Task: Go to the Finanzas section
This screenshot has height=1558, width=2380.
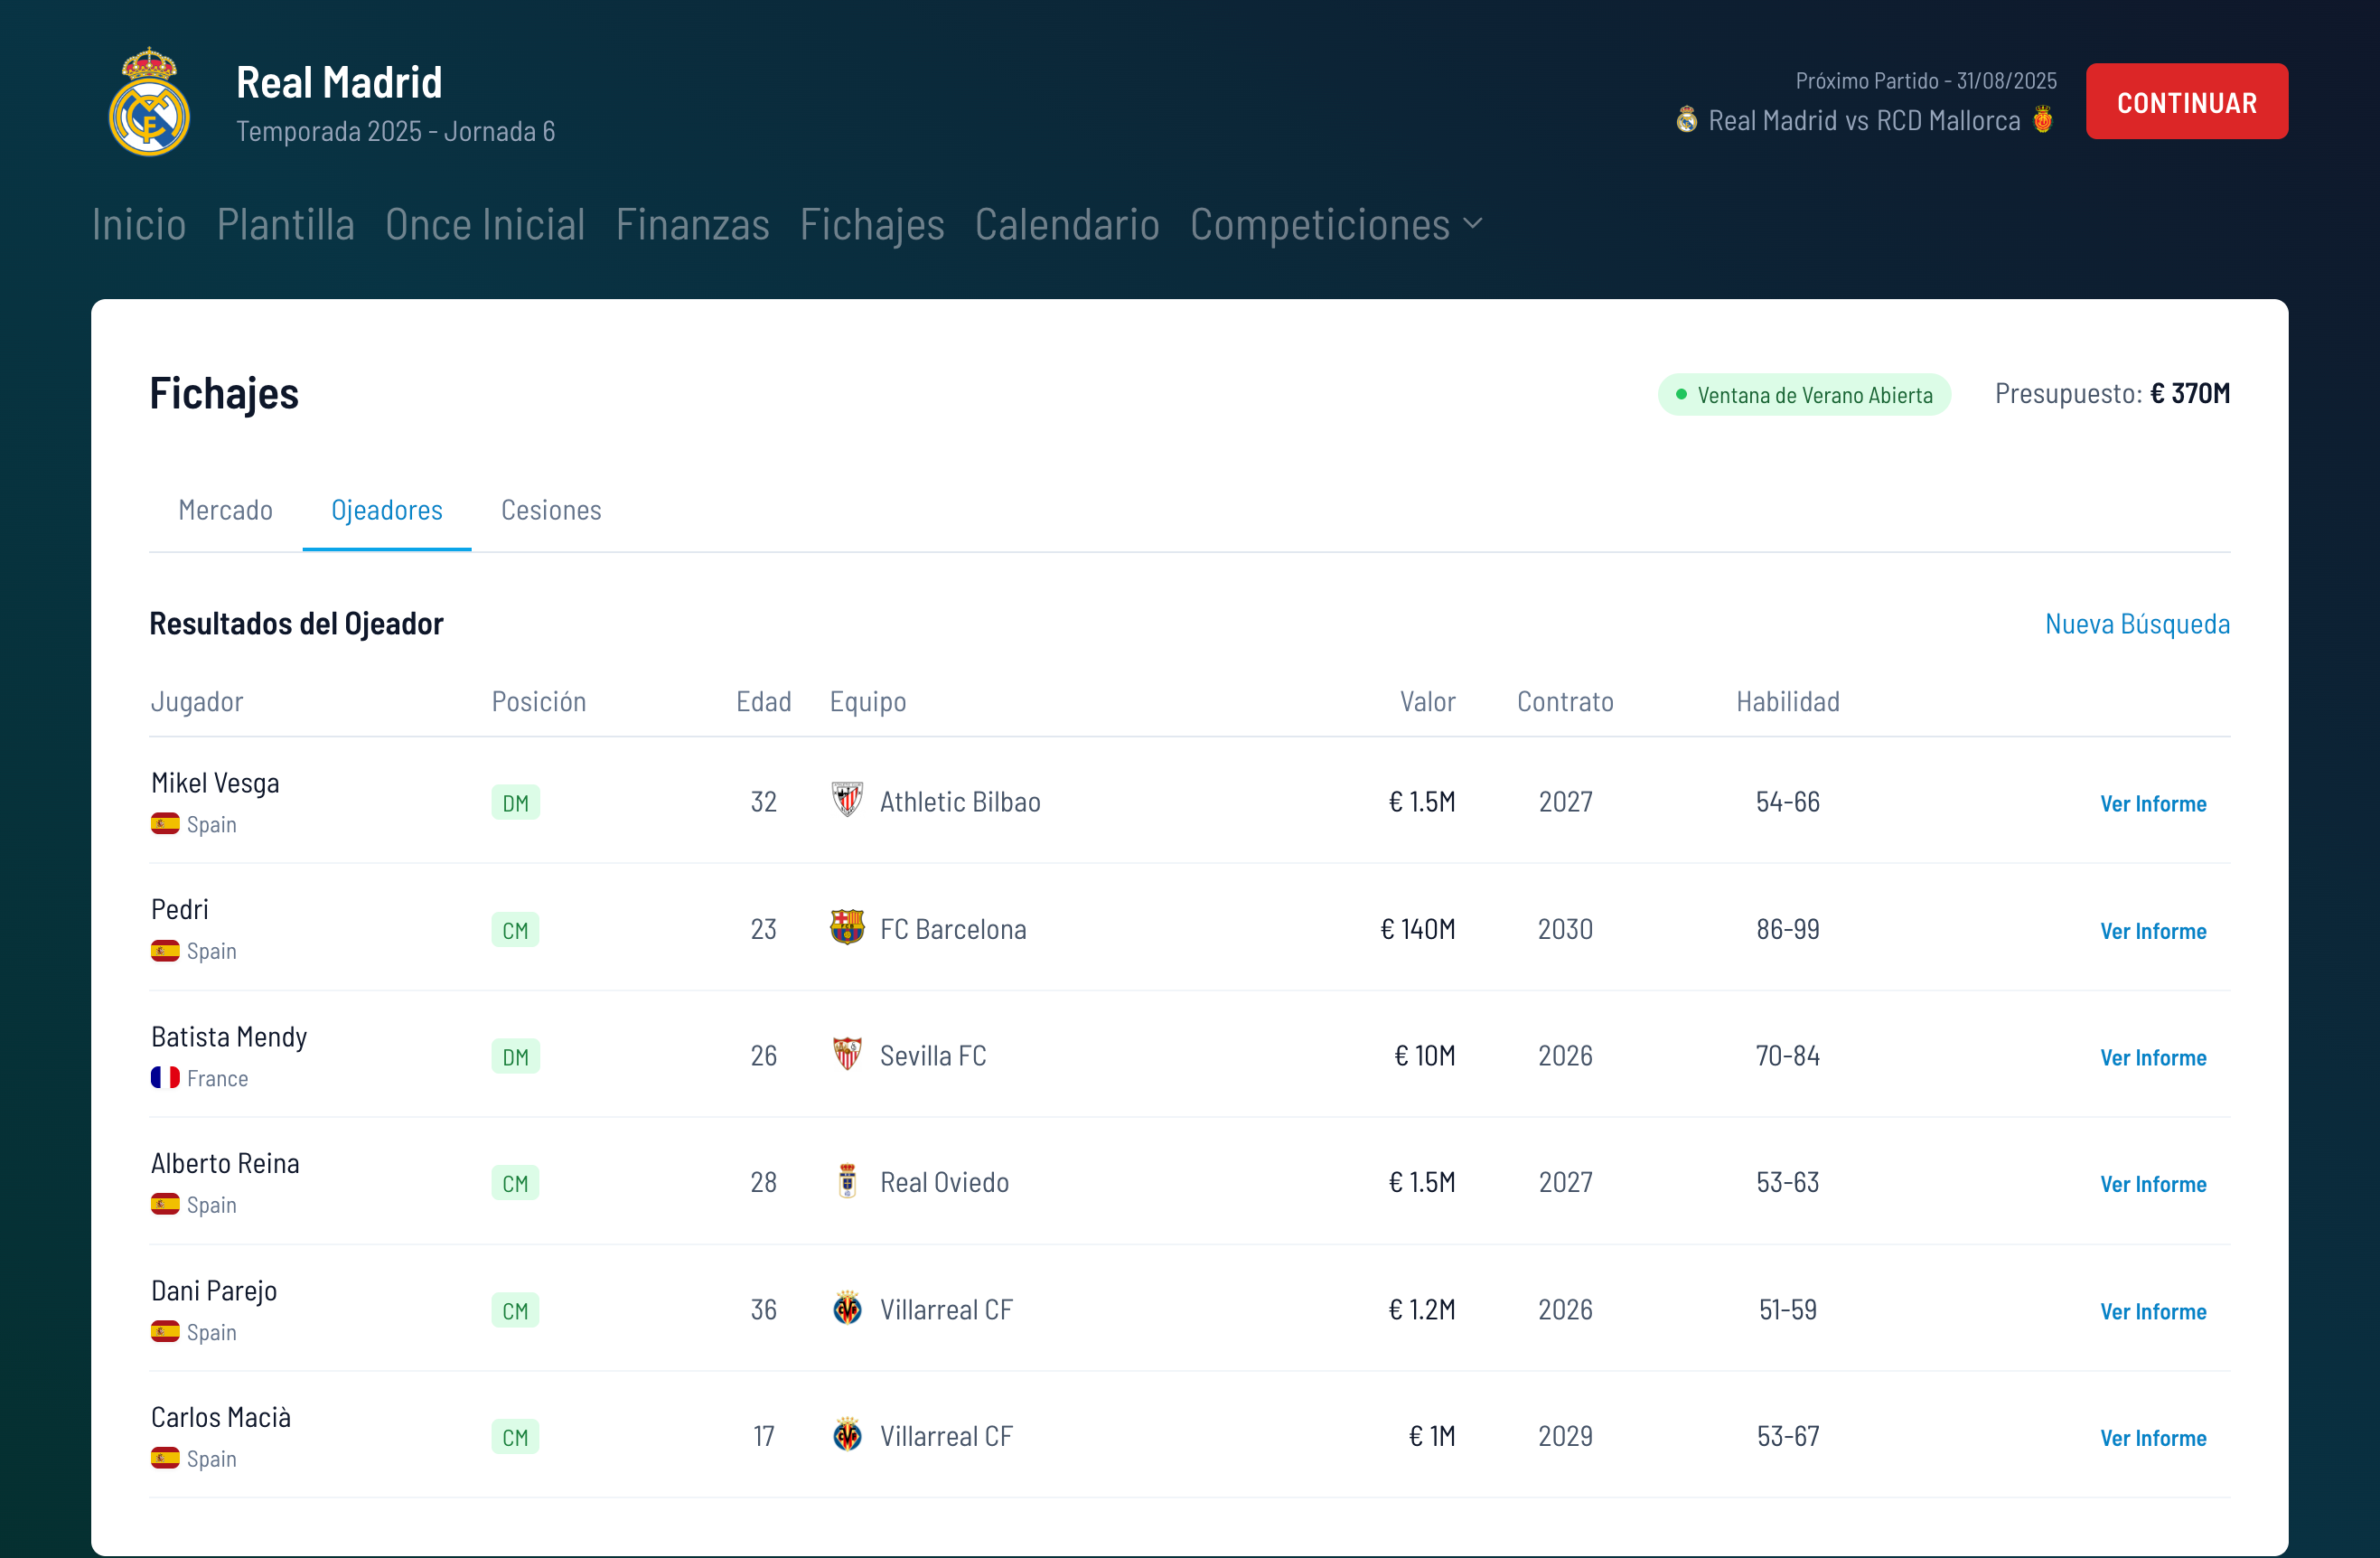Action: click(692, 225)
